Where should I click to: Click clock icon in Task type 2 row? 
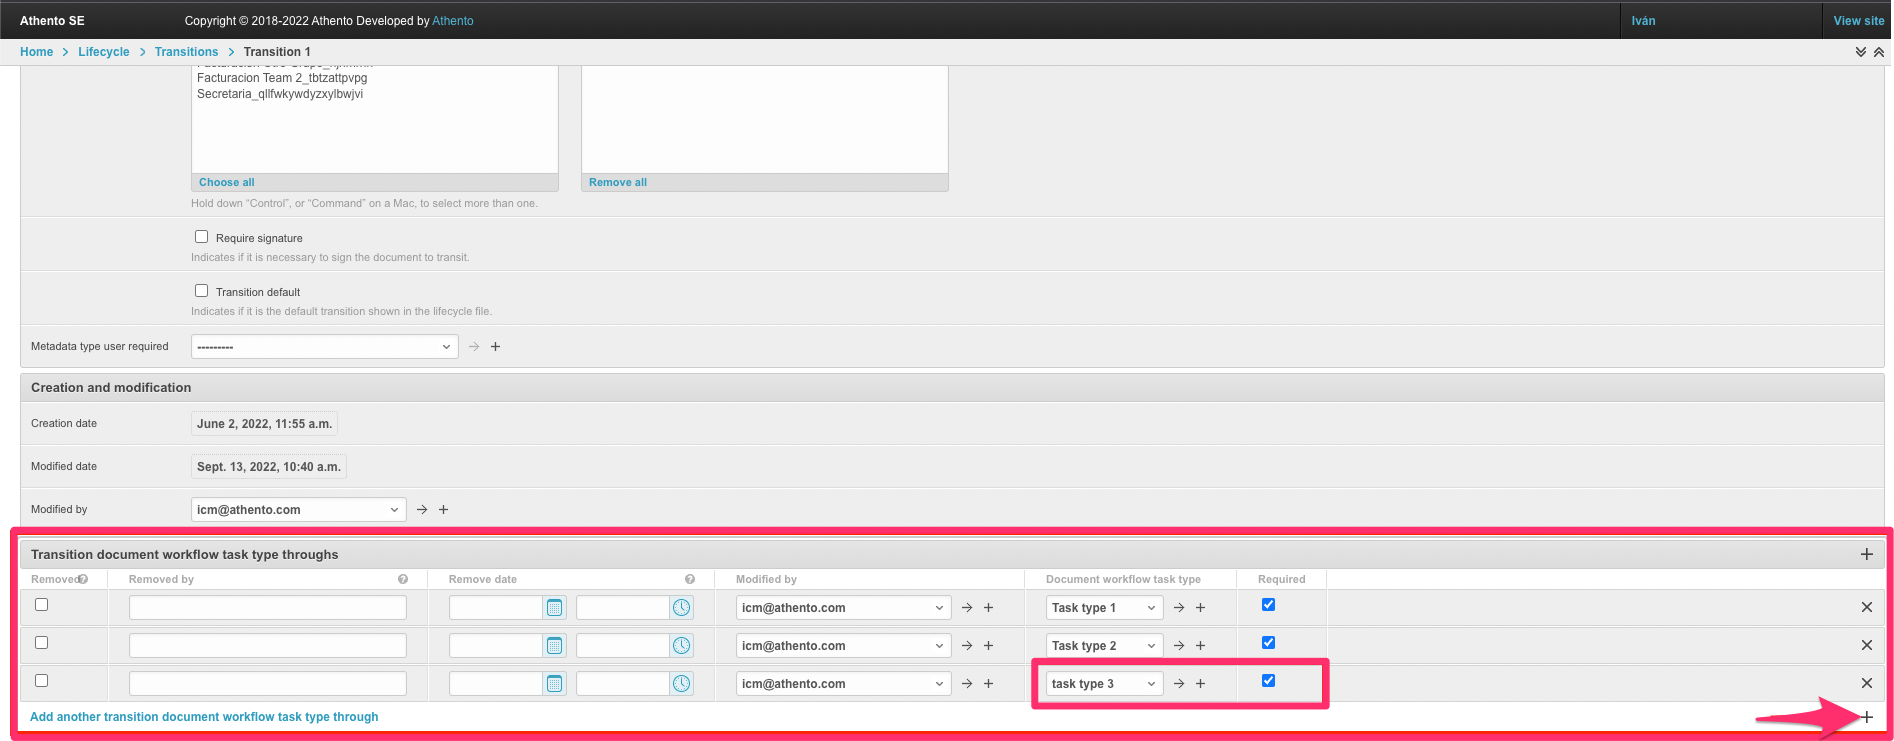[x=681, y=646]
